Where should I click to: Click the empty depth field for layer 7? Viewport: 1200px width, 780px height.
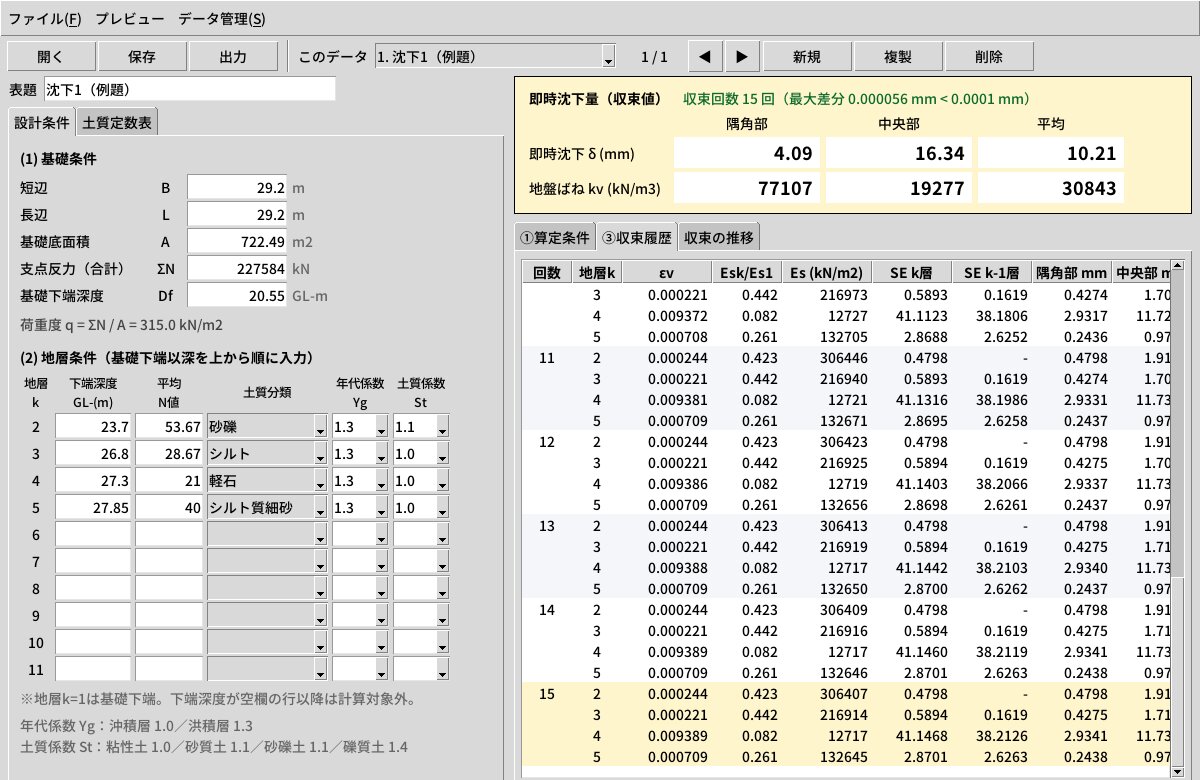[93, 562]
